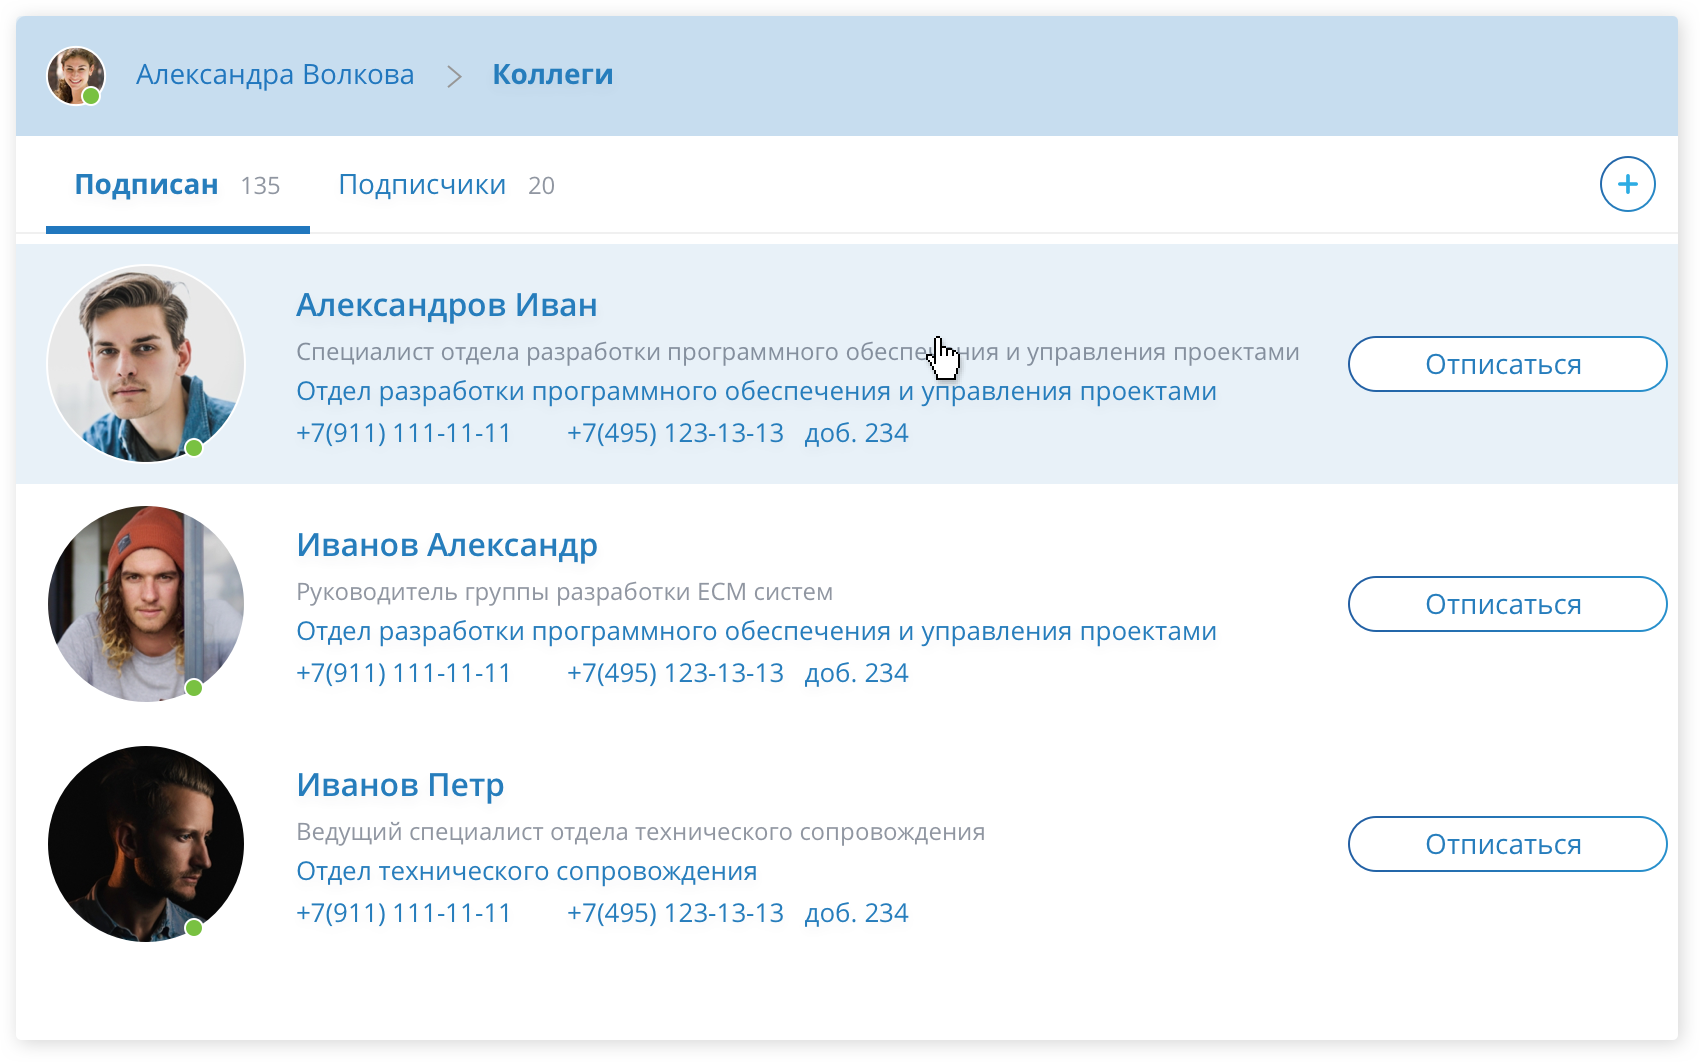Click the green online status dot on Иванов Петр's avatar

coord(194,929)
